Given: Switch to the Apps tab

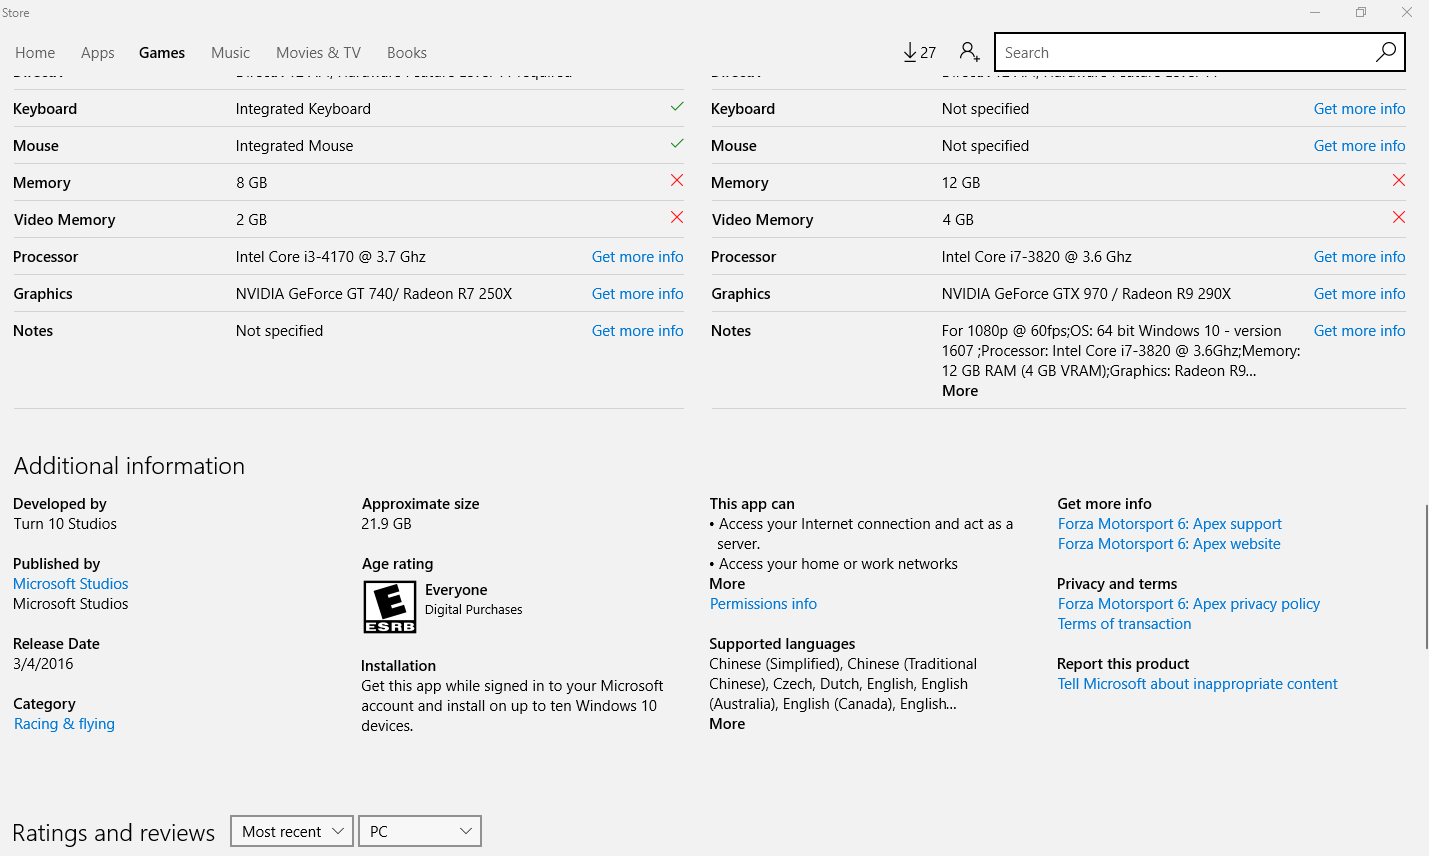Looking at the screenshot, I should click(x=98, y=53).
